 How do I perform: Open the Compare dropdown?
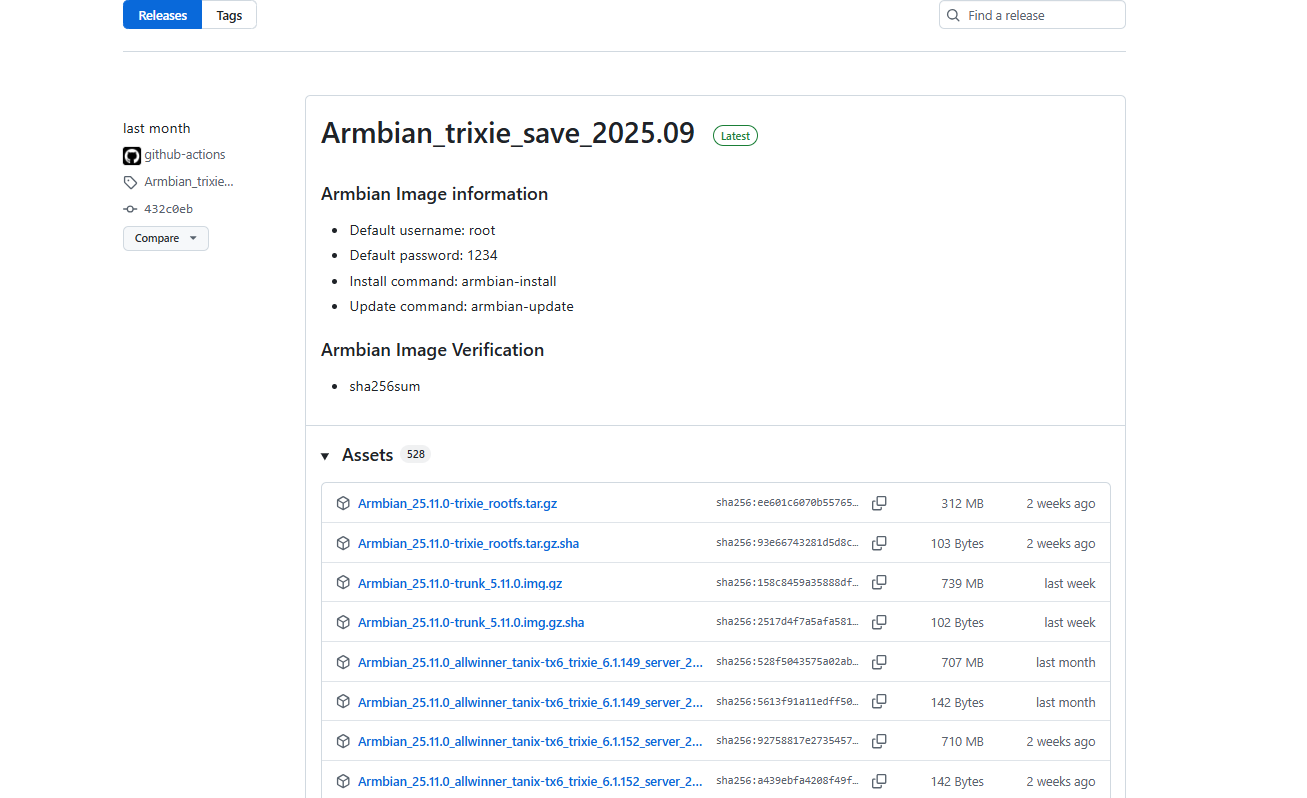pyautogui.click(x=166, y=238)
